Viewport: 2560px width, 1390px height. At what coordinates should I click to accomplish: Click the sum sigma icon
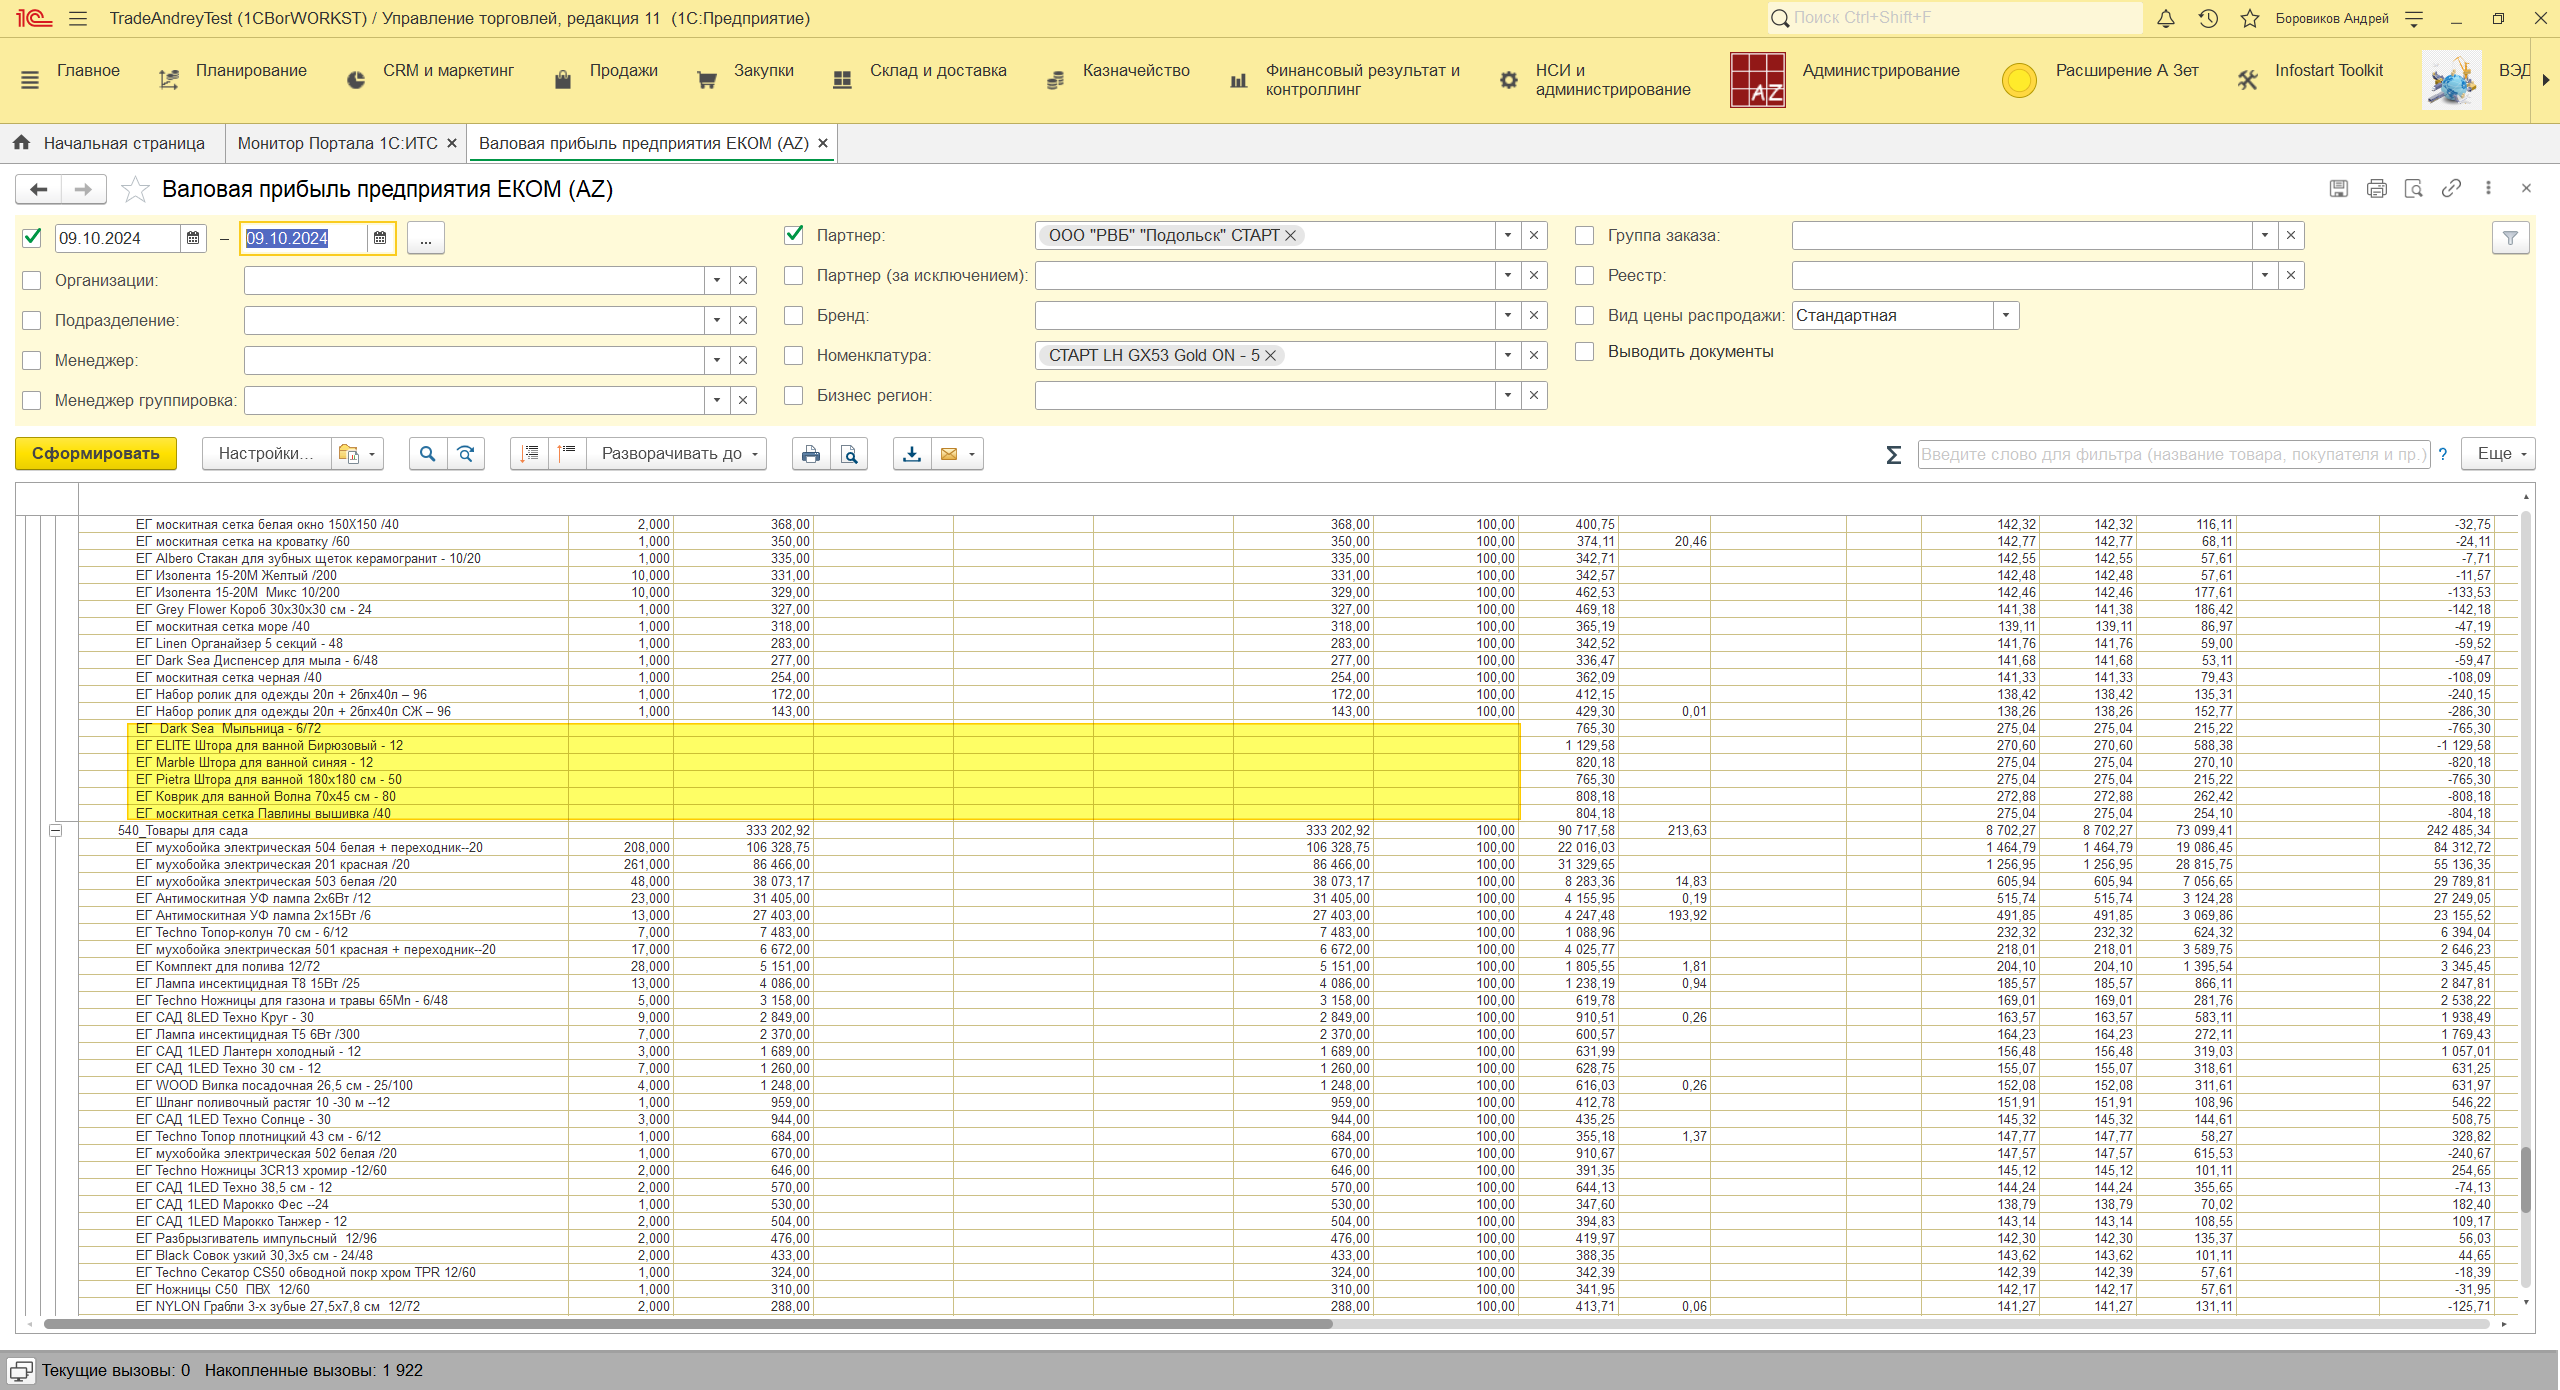1893,455
